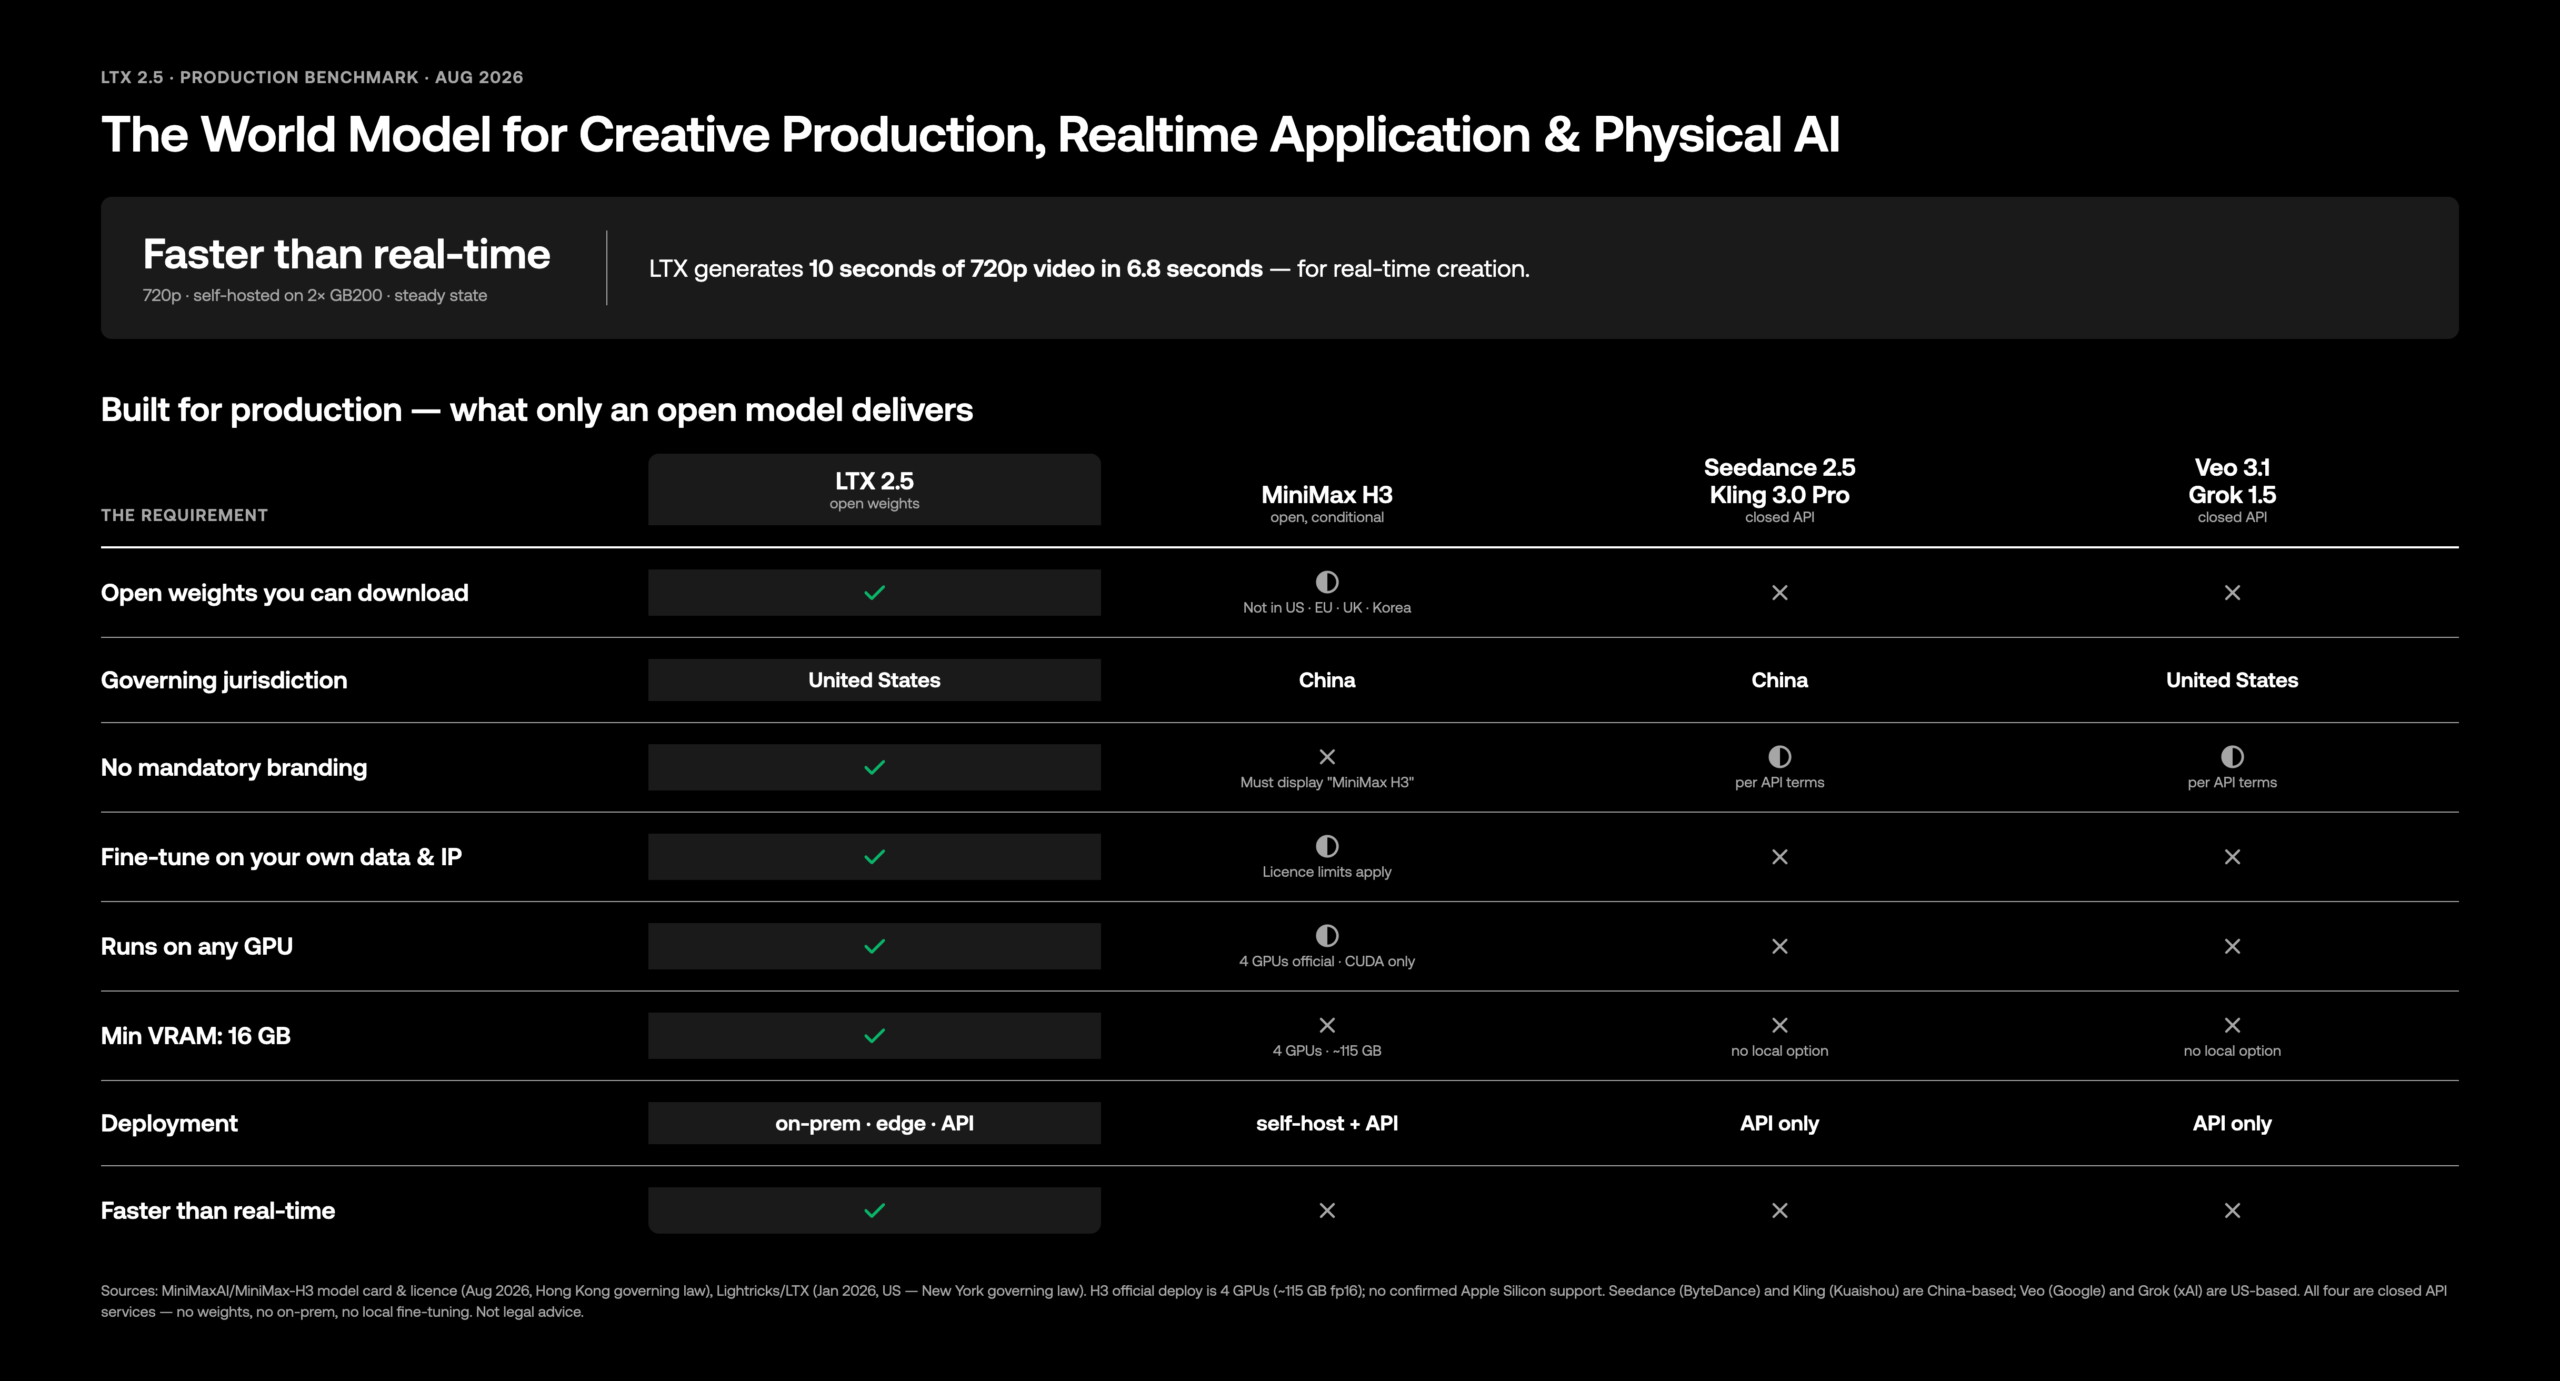Click the 'Licence limits apply' note
This screenshot has height=1381, width=2560.
coord(1327,872)
